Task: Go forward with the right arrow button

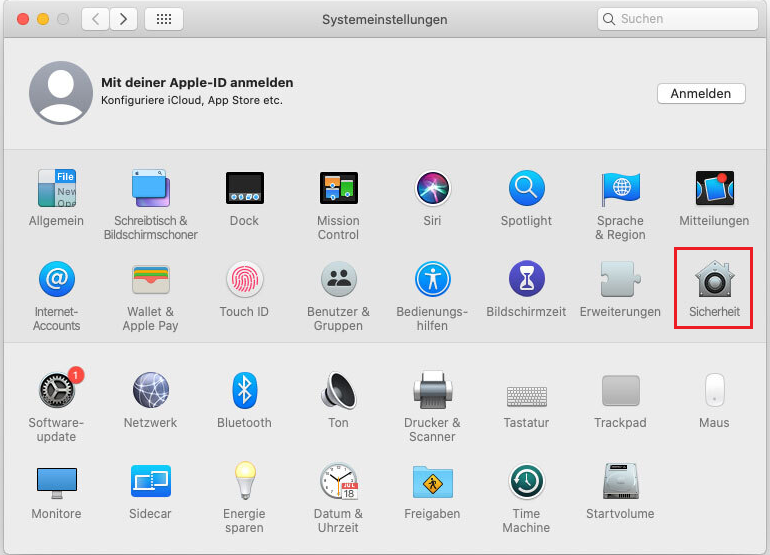Action: [123, 19]
